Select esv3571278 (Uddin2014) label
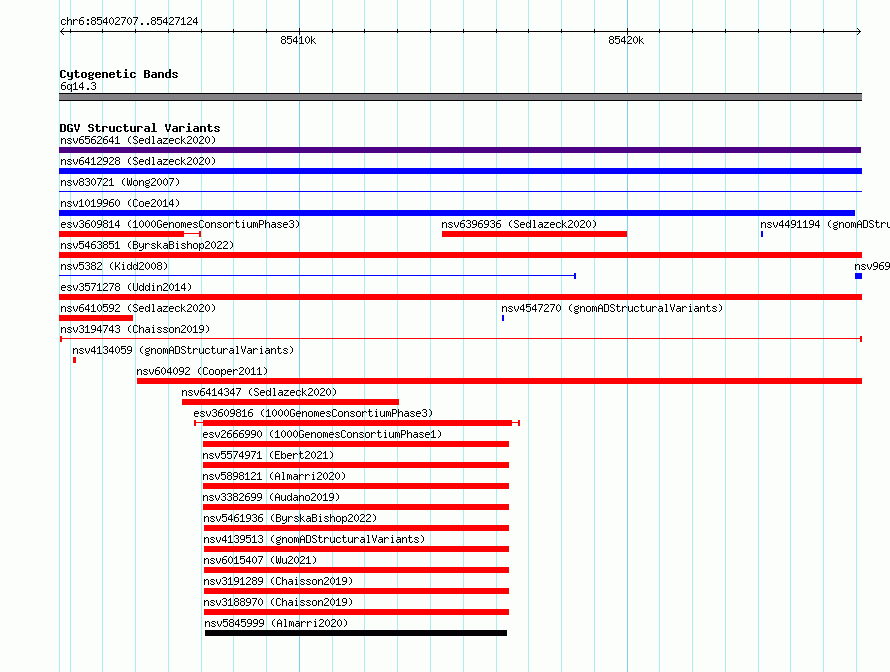The height and width of the screenshot is (672, 890). point(126,287)
